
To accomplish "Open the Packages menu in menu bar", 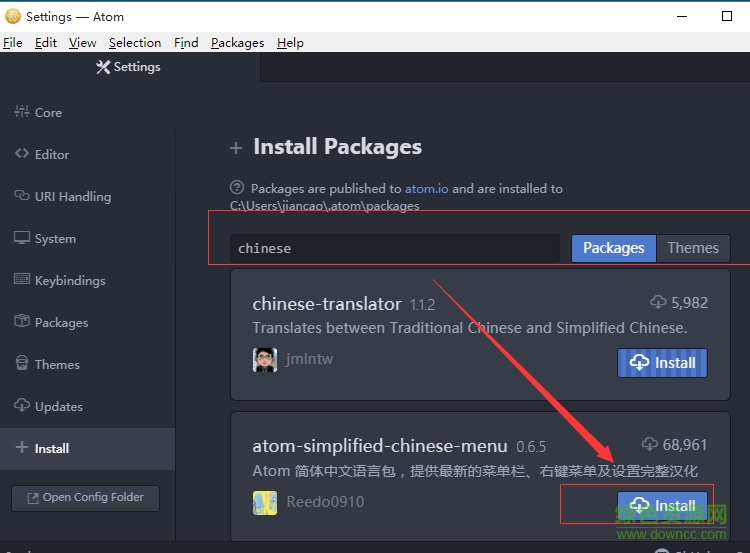I will (237, 43).
